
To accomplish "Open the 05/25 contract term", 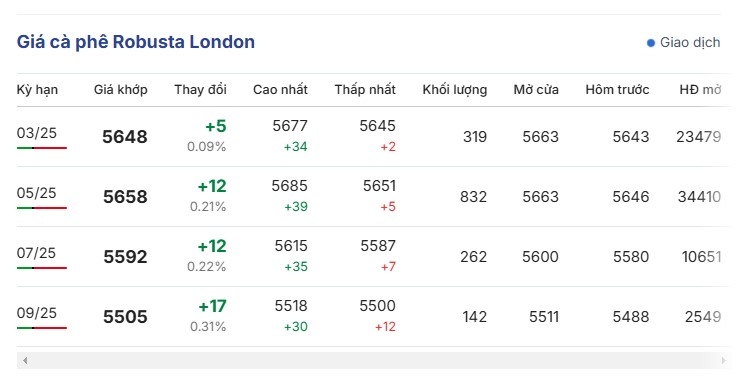I will pos(37,193).
